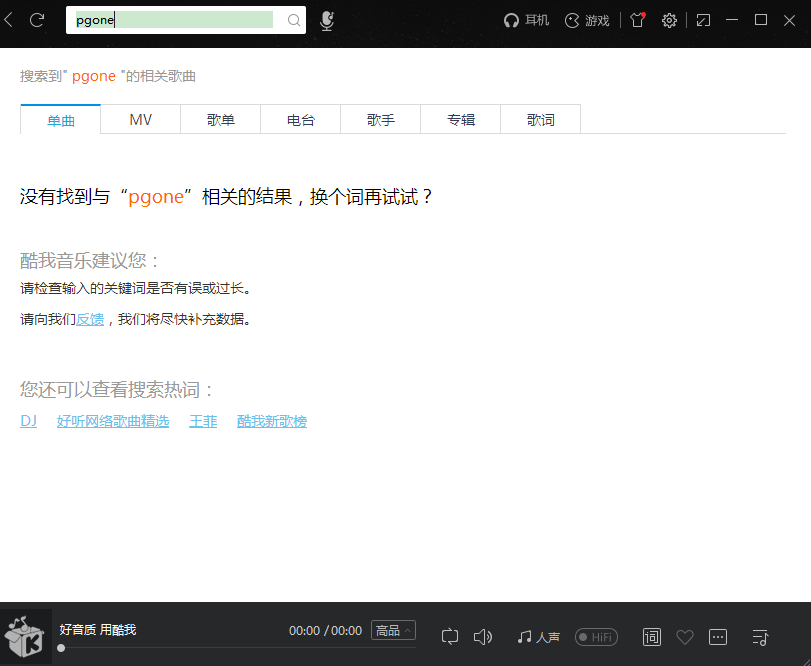811x666 pixels.
Task: Enable the HiFi sound mode
Action: [x=596, y=637]
